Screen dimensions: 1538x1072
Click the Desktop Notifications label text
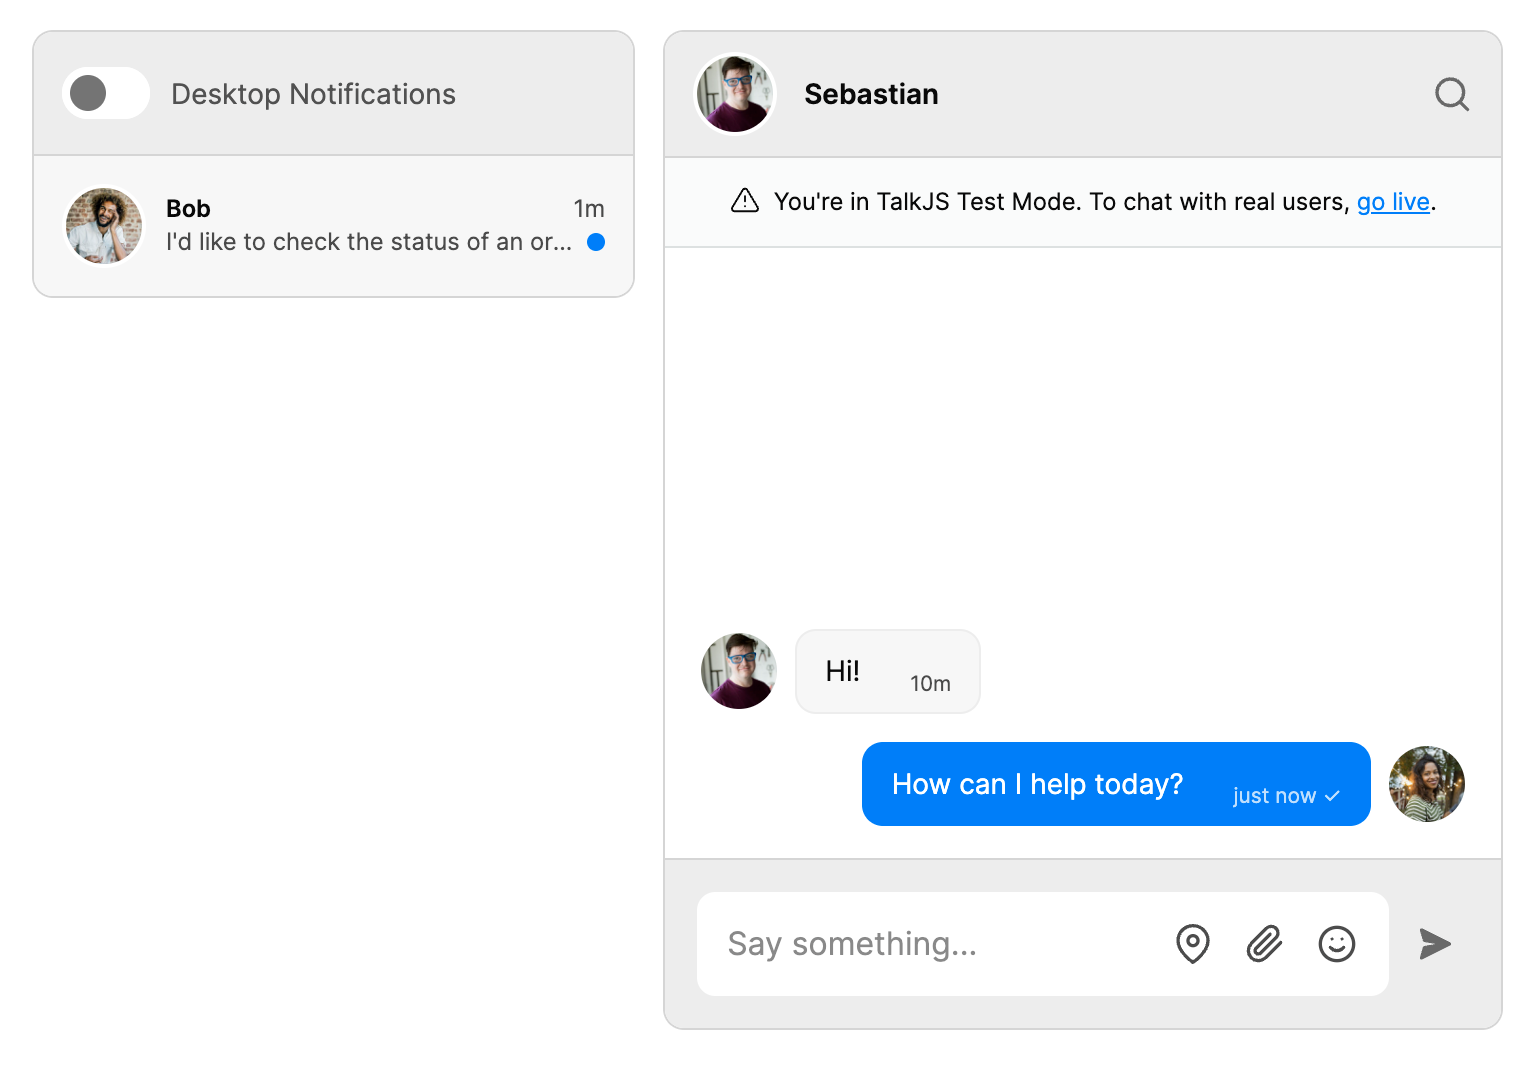tap(313, 94)
